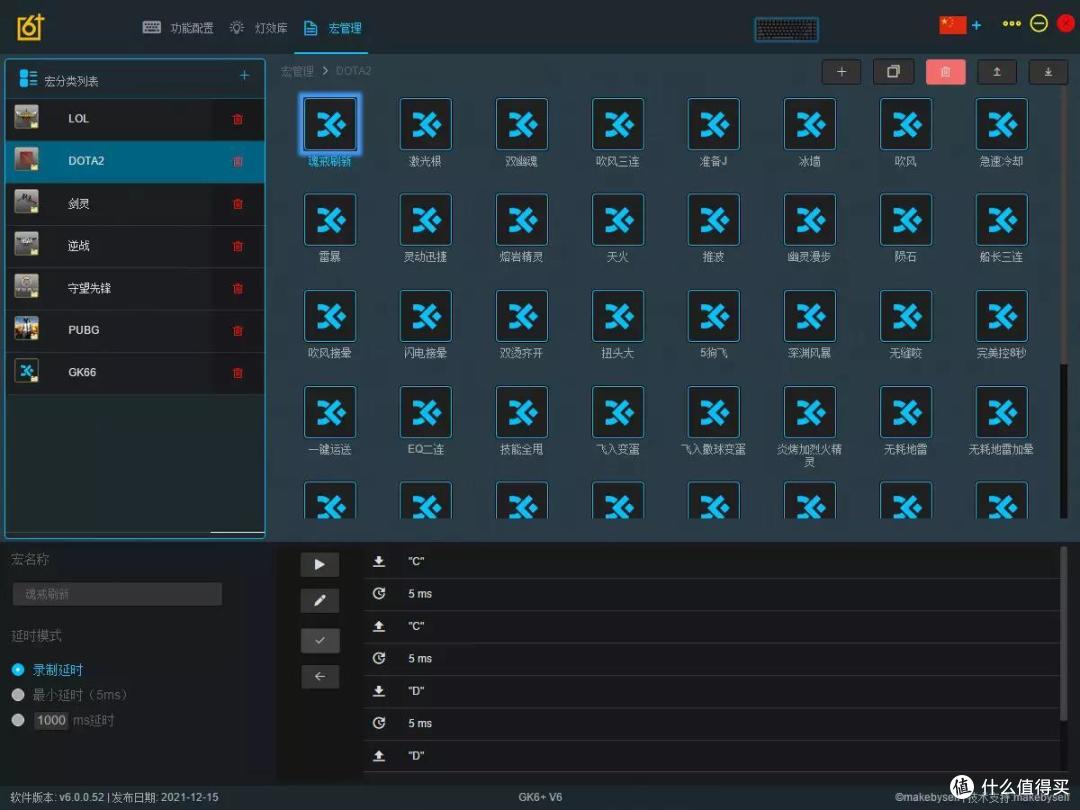
Task: Click the macro name field showing 魂戒刷新
Action: click(117, 594)
